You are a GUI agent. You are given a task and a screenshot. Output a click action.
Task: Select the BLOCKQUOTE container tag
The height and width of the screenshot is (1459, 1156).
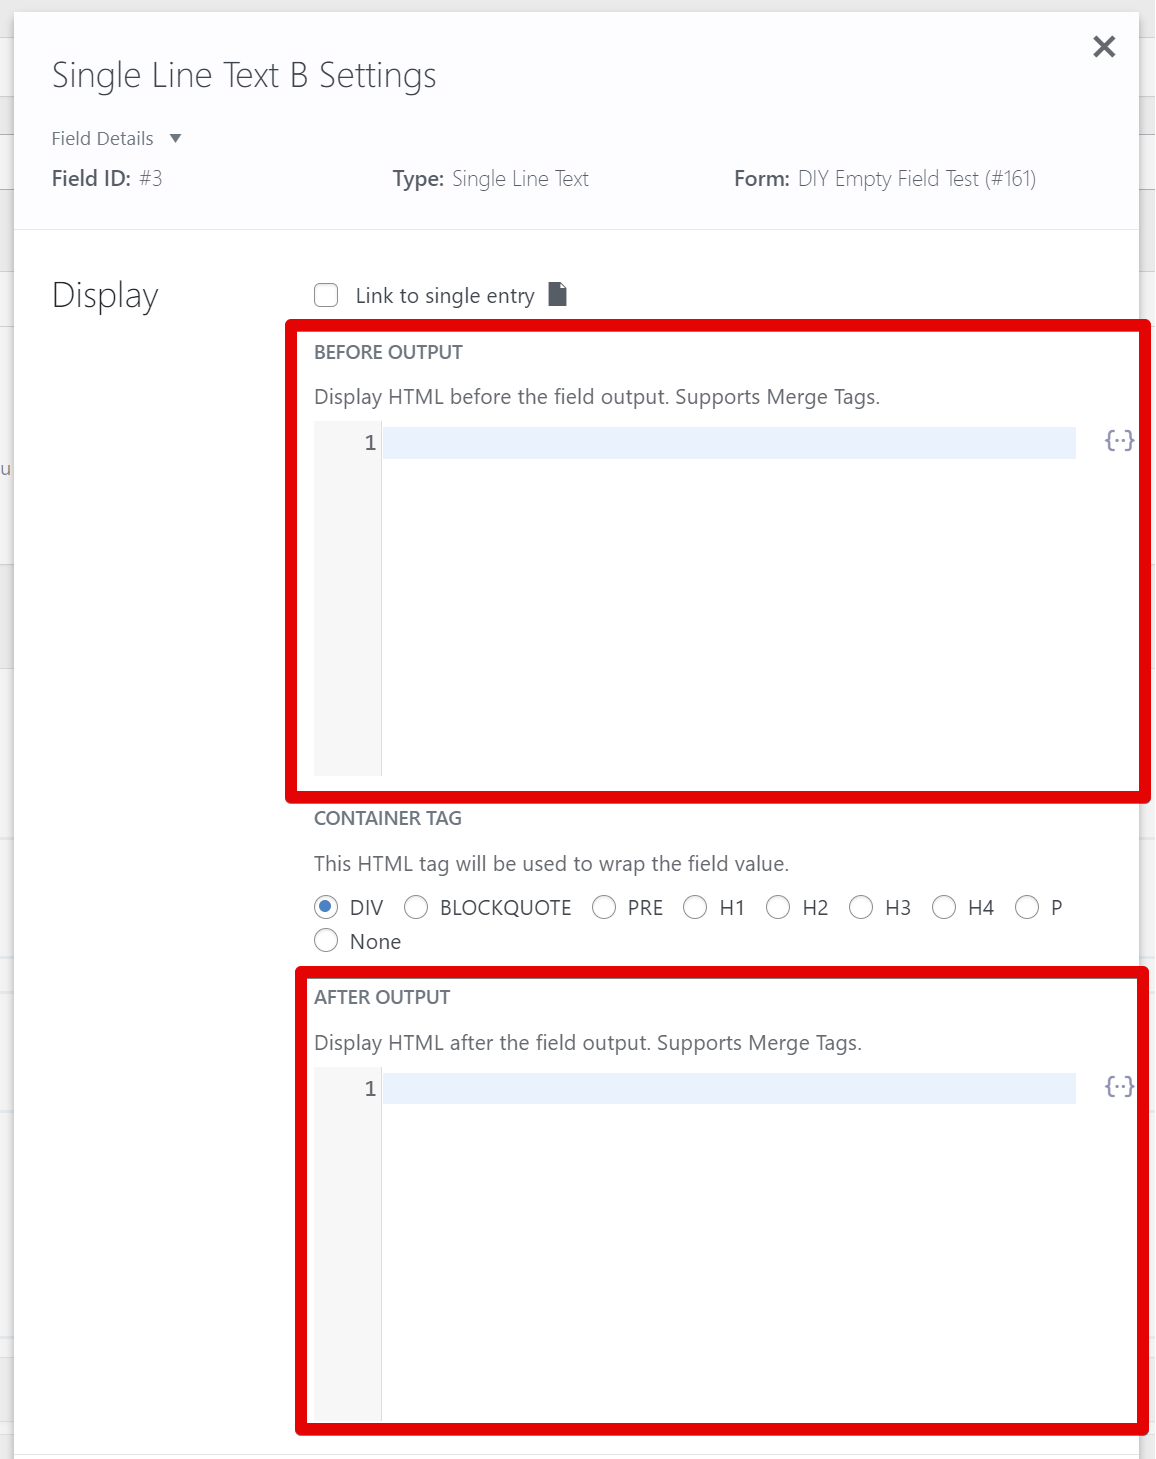(x=416, y=907)
